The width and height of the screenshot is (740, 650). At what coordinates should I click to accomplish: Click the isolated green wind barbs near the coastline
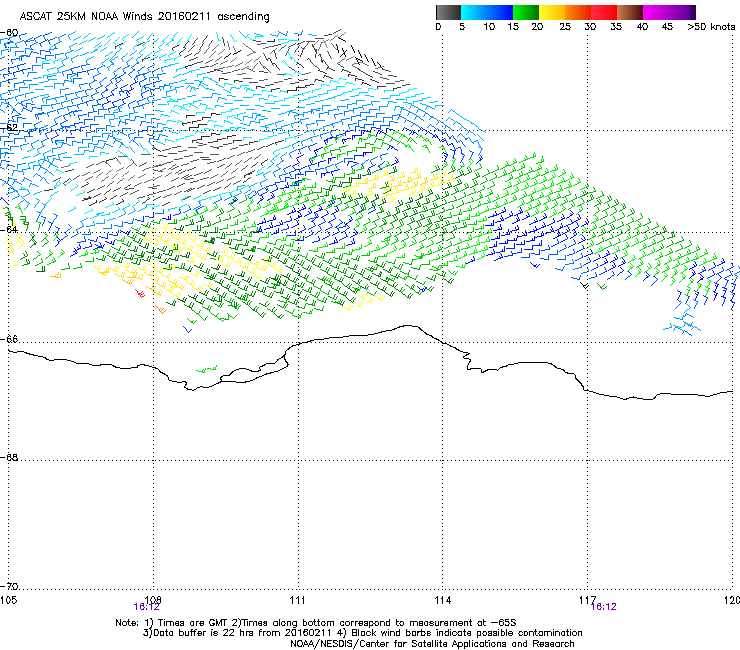207,369
